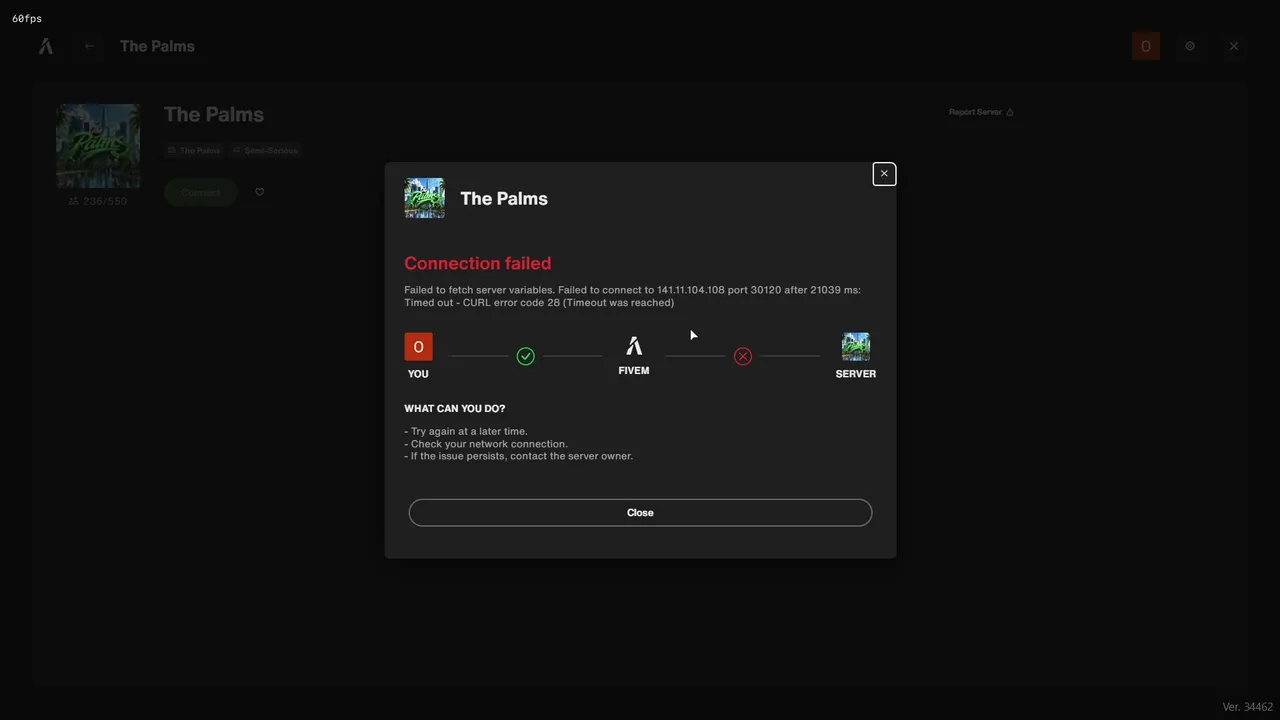Click the SERVER icon in connection diagram
The width and height of the screenshot is (1280, 720).
(x=856, y=347)
